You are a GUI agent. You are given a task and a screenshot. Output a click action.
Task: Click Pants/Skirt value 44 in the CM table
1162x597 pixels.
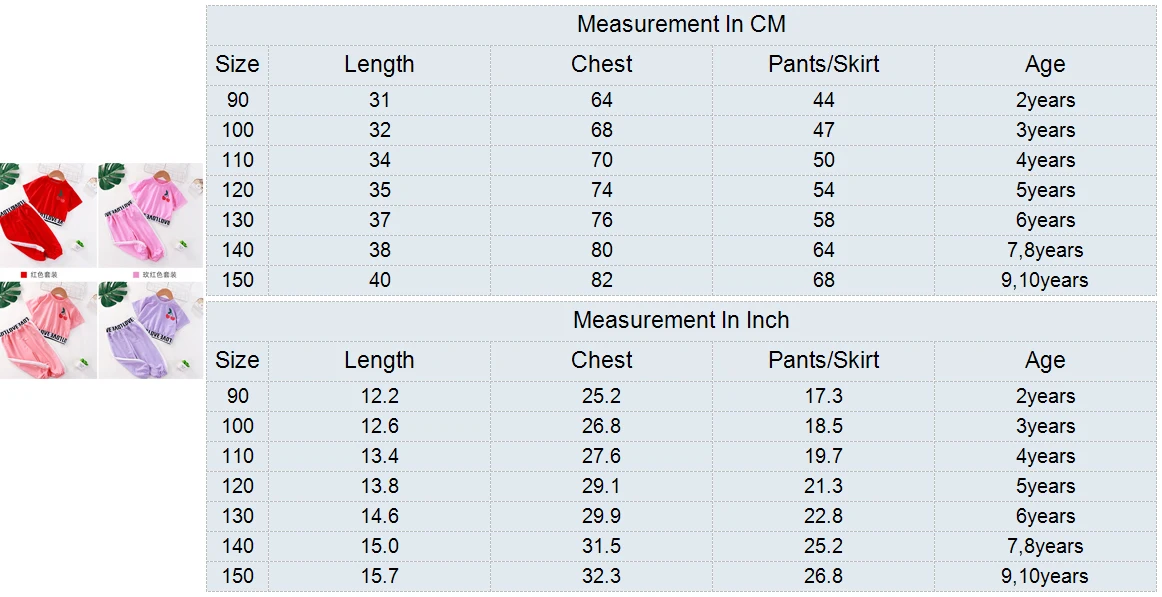tap(823, 100)
